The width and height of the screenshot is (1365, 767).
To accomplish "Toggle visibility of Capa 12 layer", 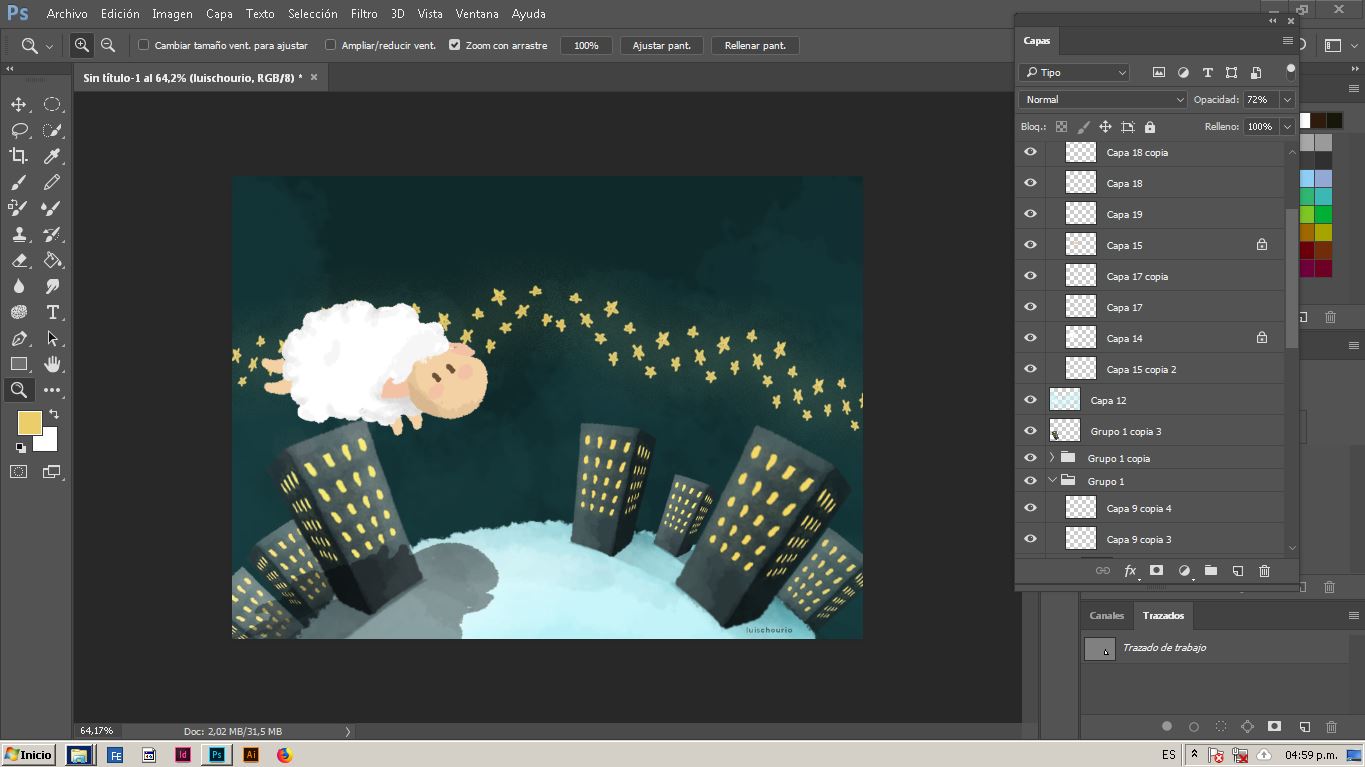I will pyautogui.click(x=1030, y=400).
